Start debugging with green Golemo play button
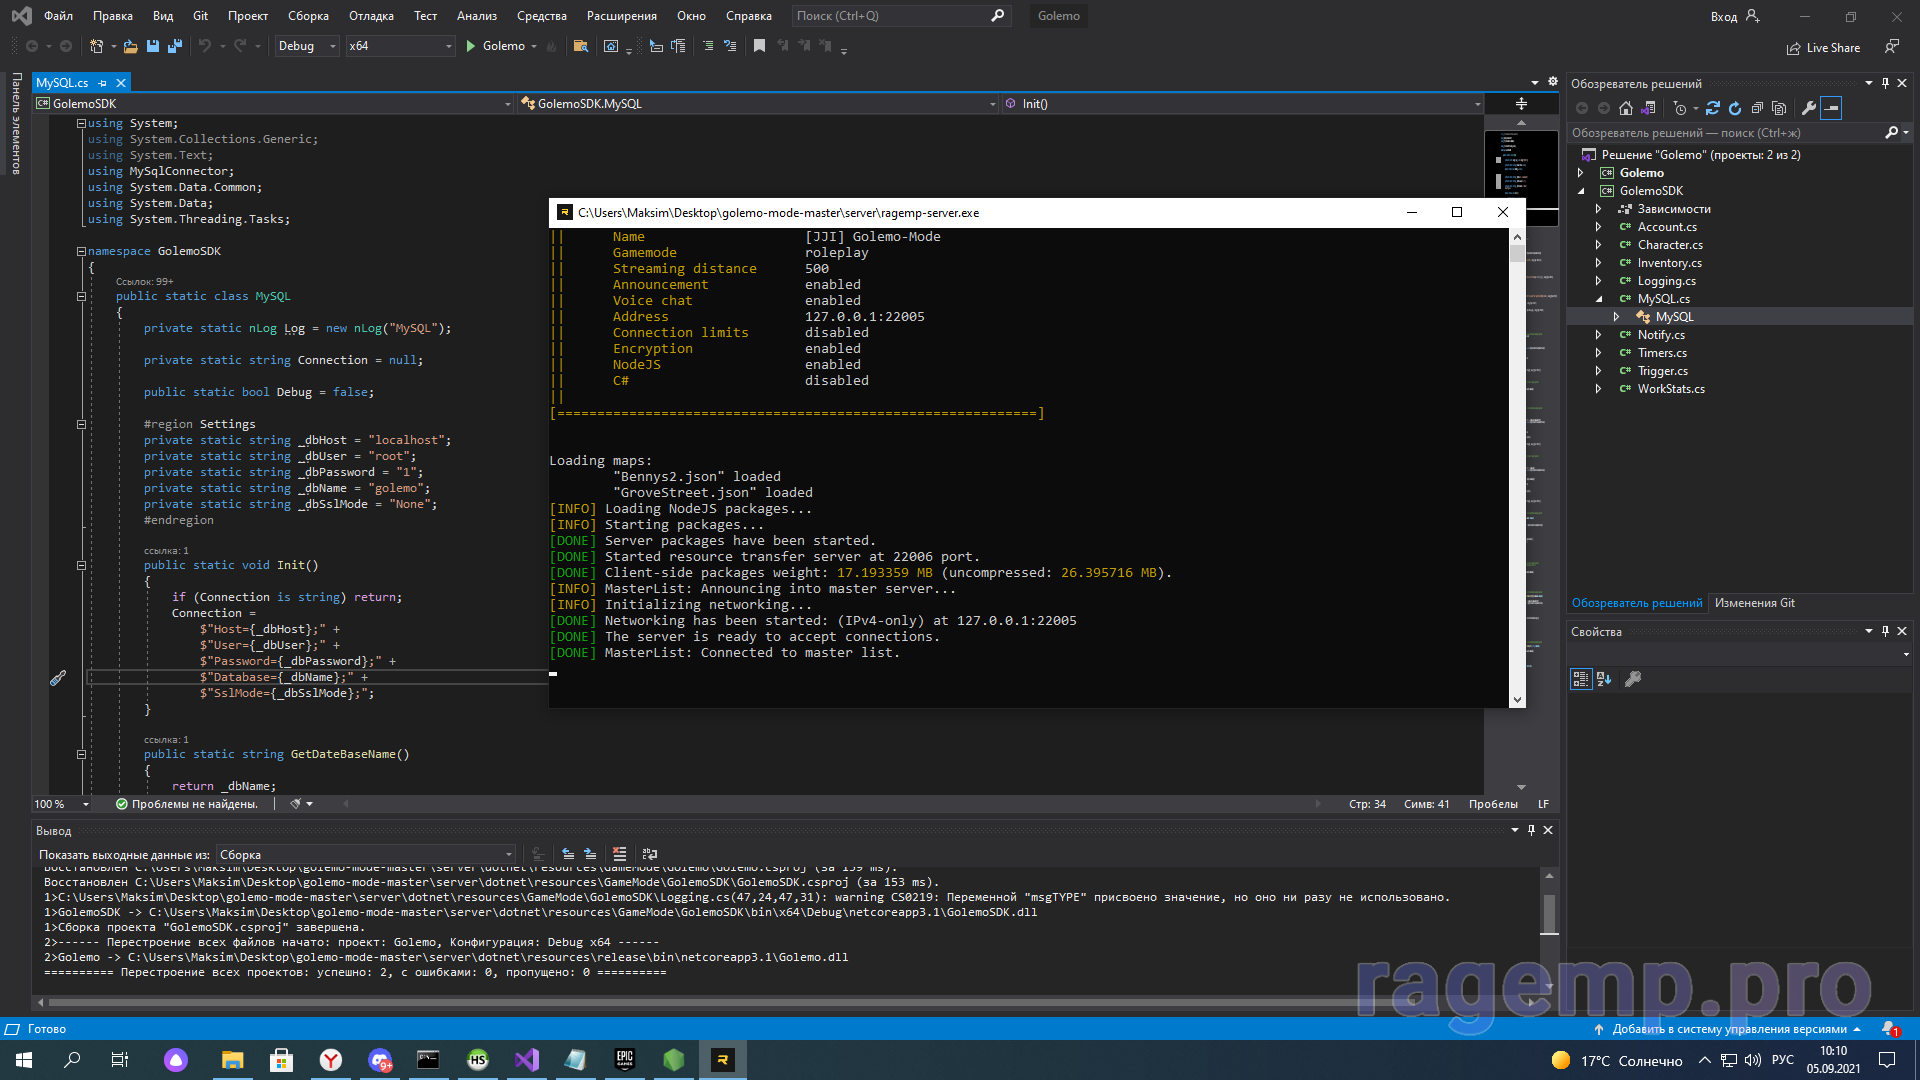 tap(471, 46)
